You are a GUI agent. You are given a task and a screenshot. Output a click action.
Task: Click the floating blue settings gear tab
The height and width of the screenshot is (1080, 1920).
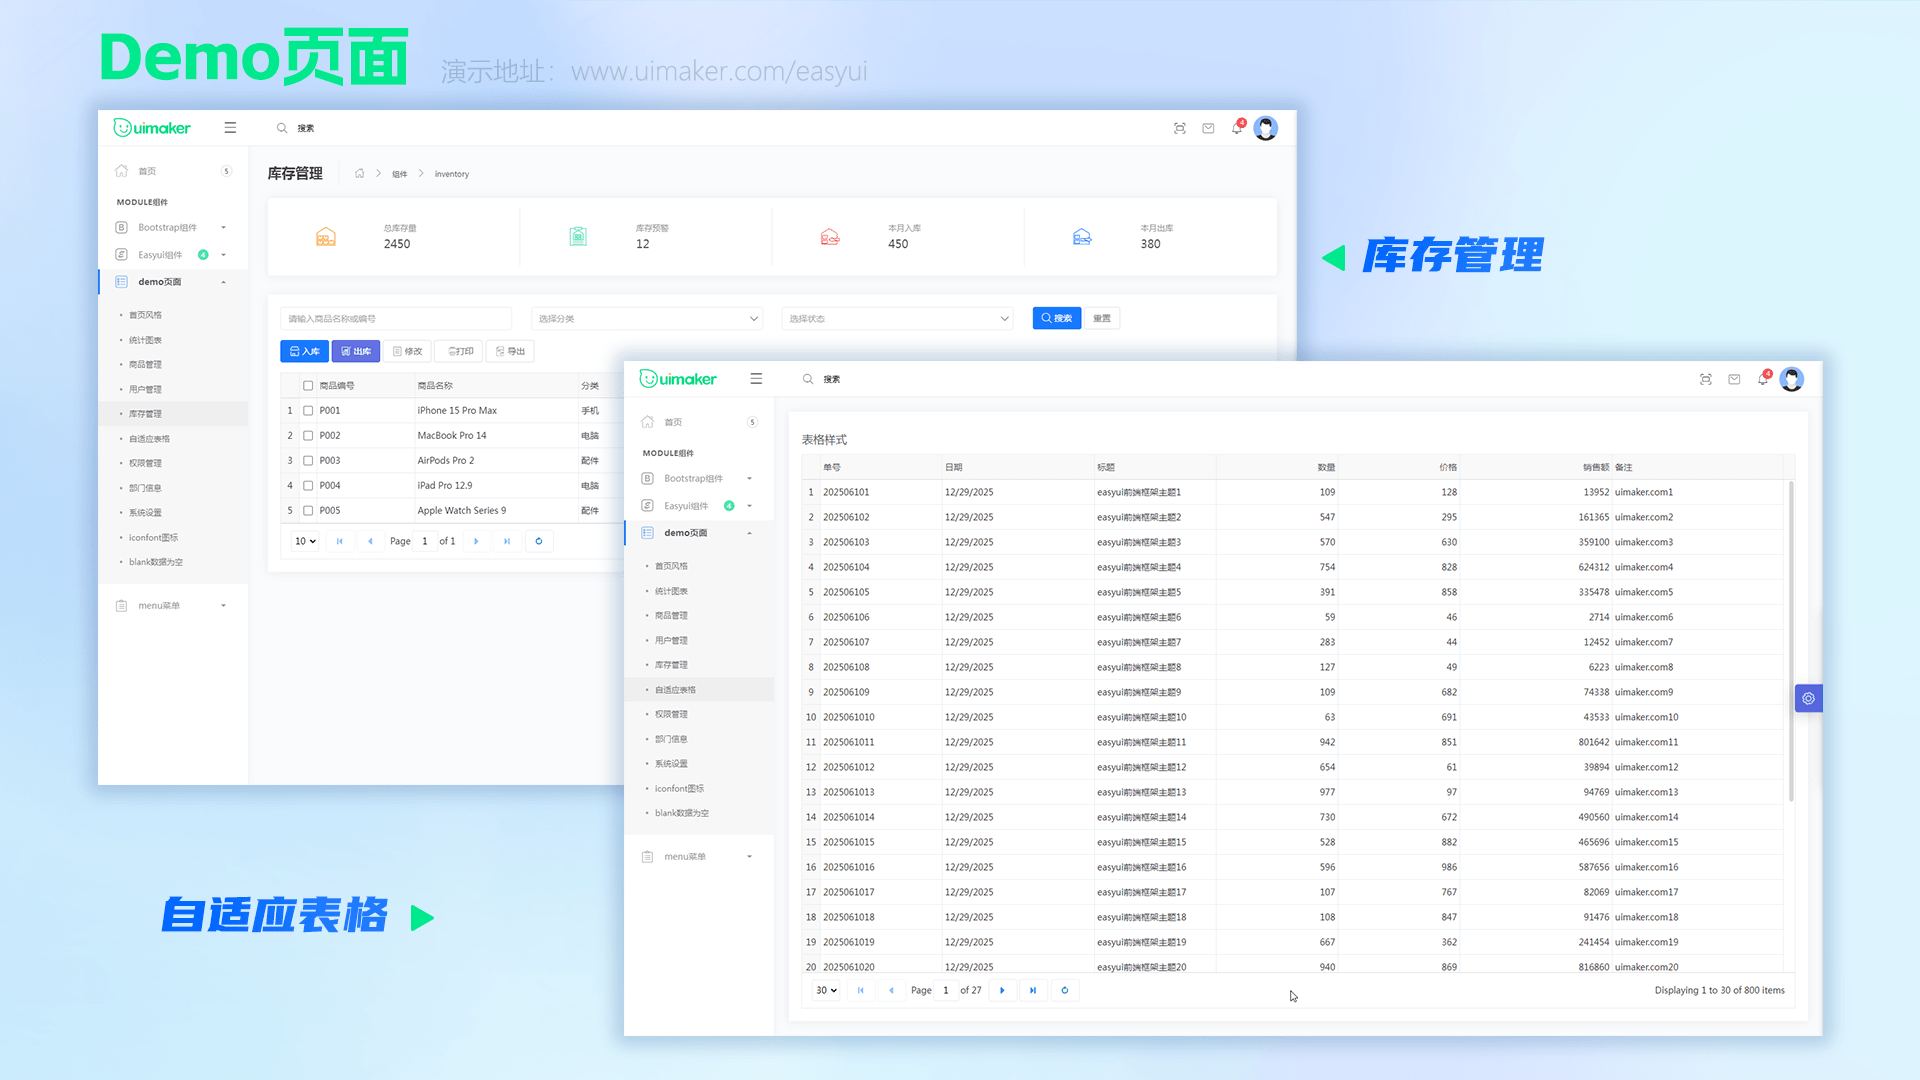pos(1808,698)
